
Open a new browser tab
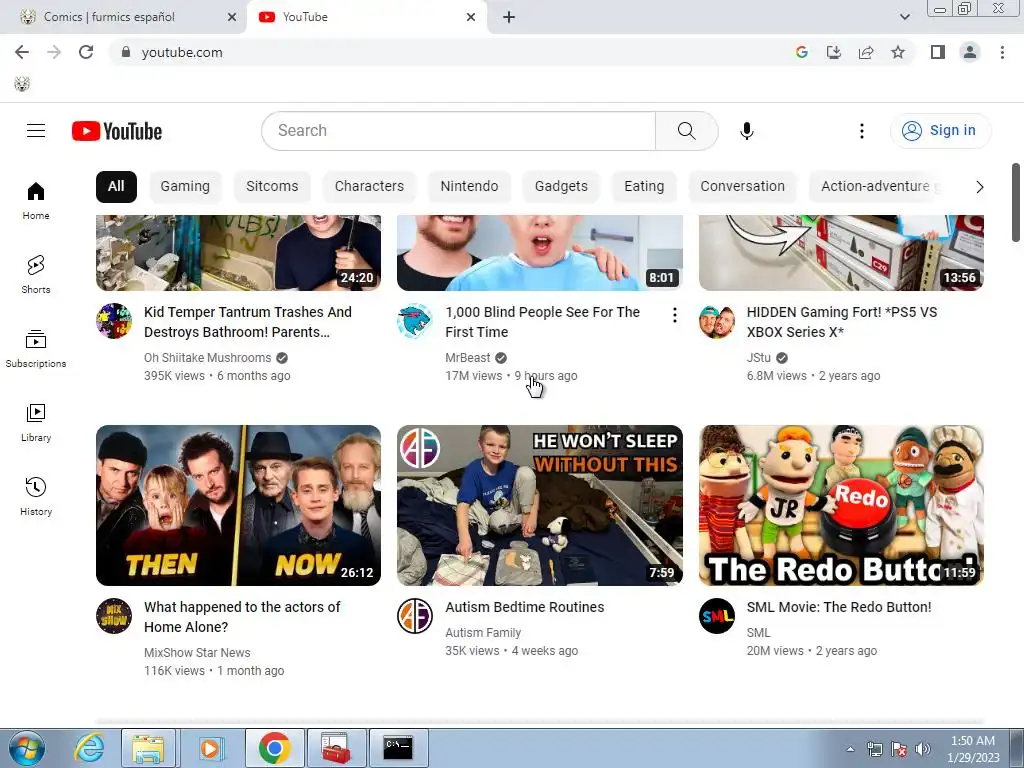pyautogui.click(x=509, y=17)
